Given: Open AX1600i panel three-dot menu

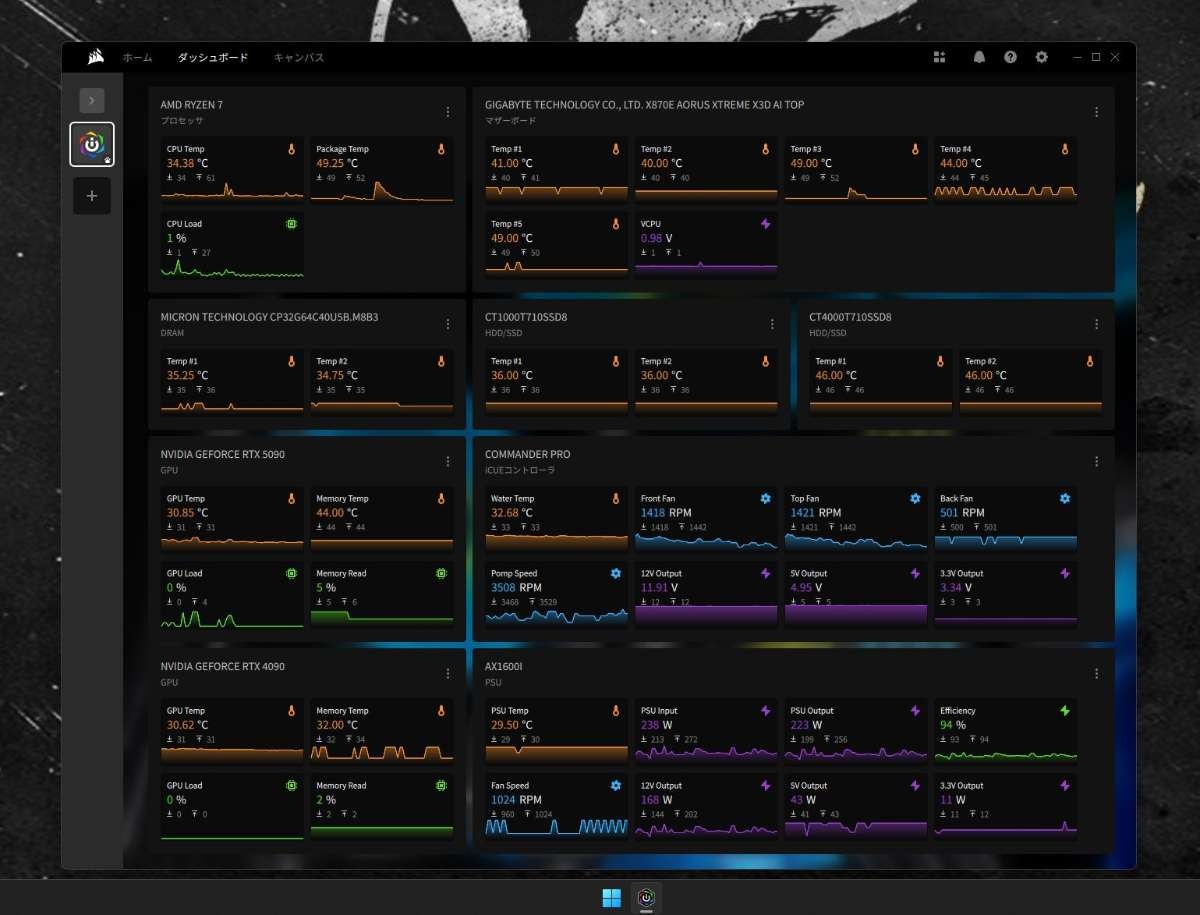Looking at the screenshot, I should point(1096,674).
